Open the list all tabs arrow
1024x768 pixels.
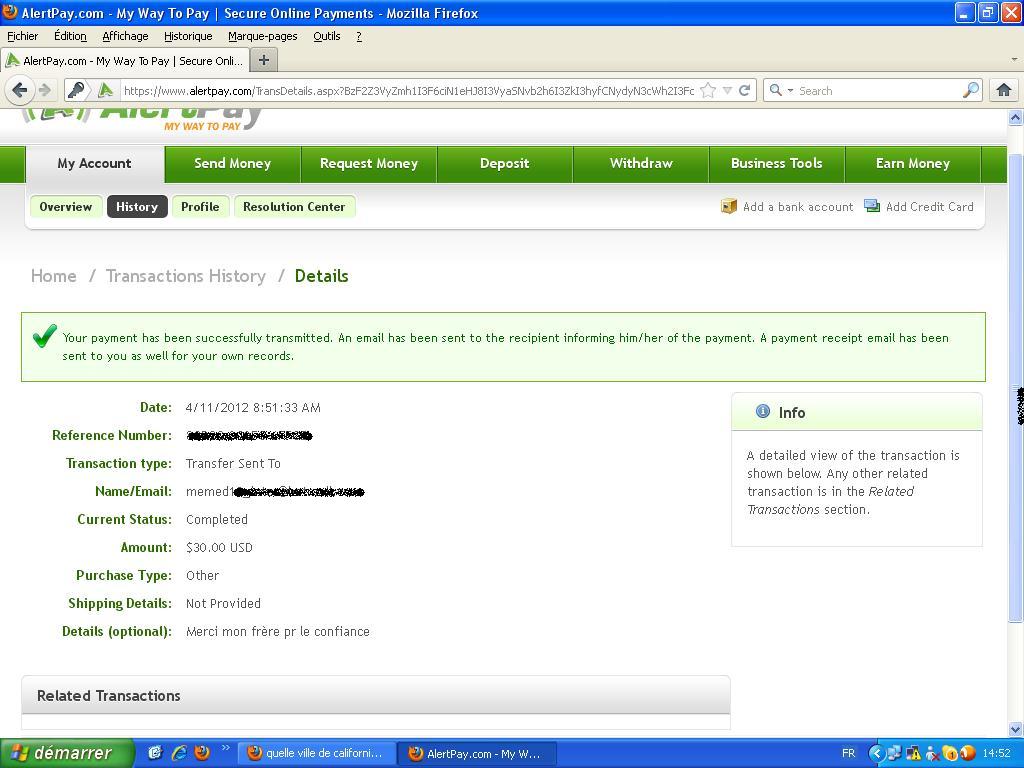coord(1014,60)
